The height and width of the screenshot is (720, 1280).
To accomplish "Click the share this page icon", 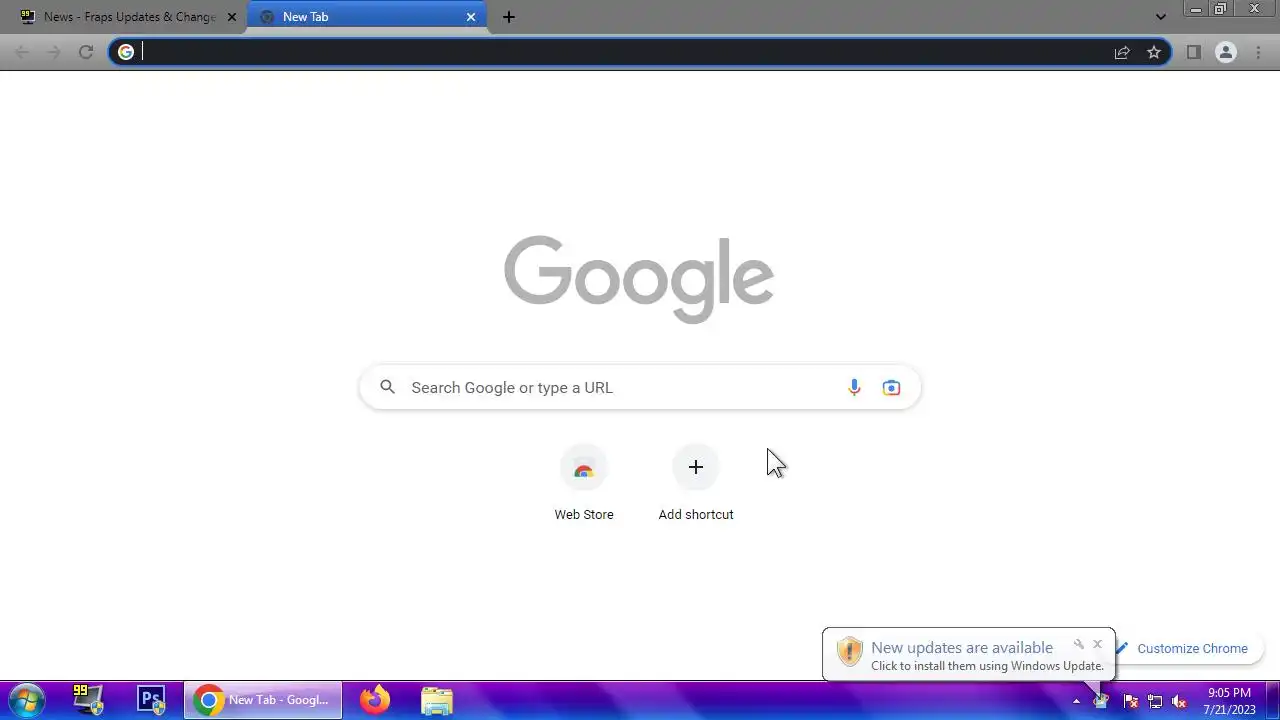I will click(1122, 52).
